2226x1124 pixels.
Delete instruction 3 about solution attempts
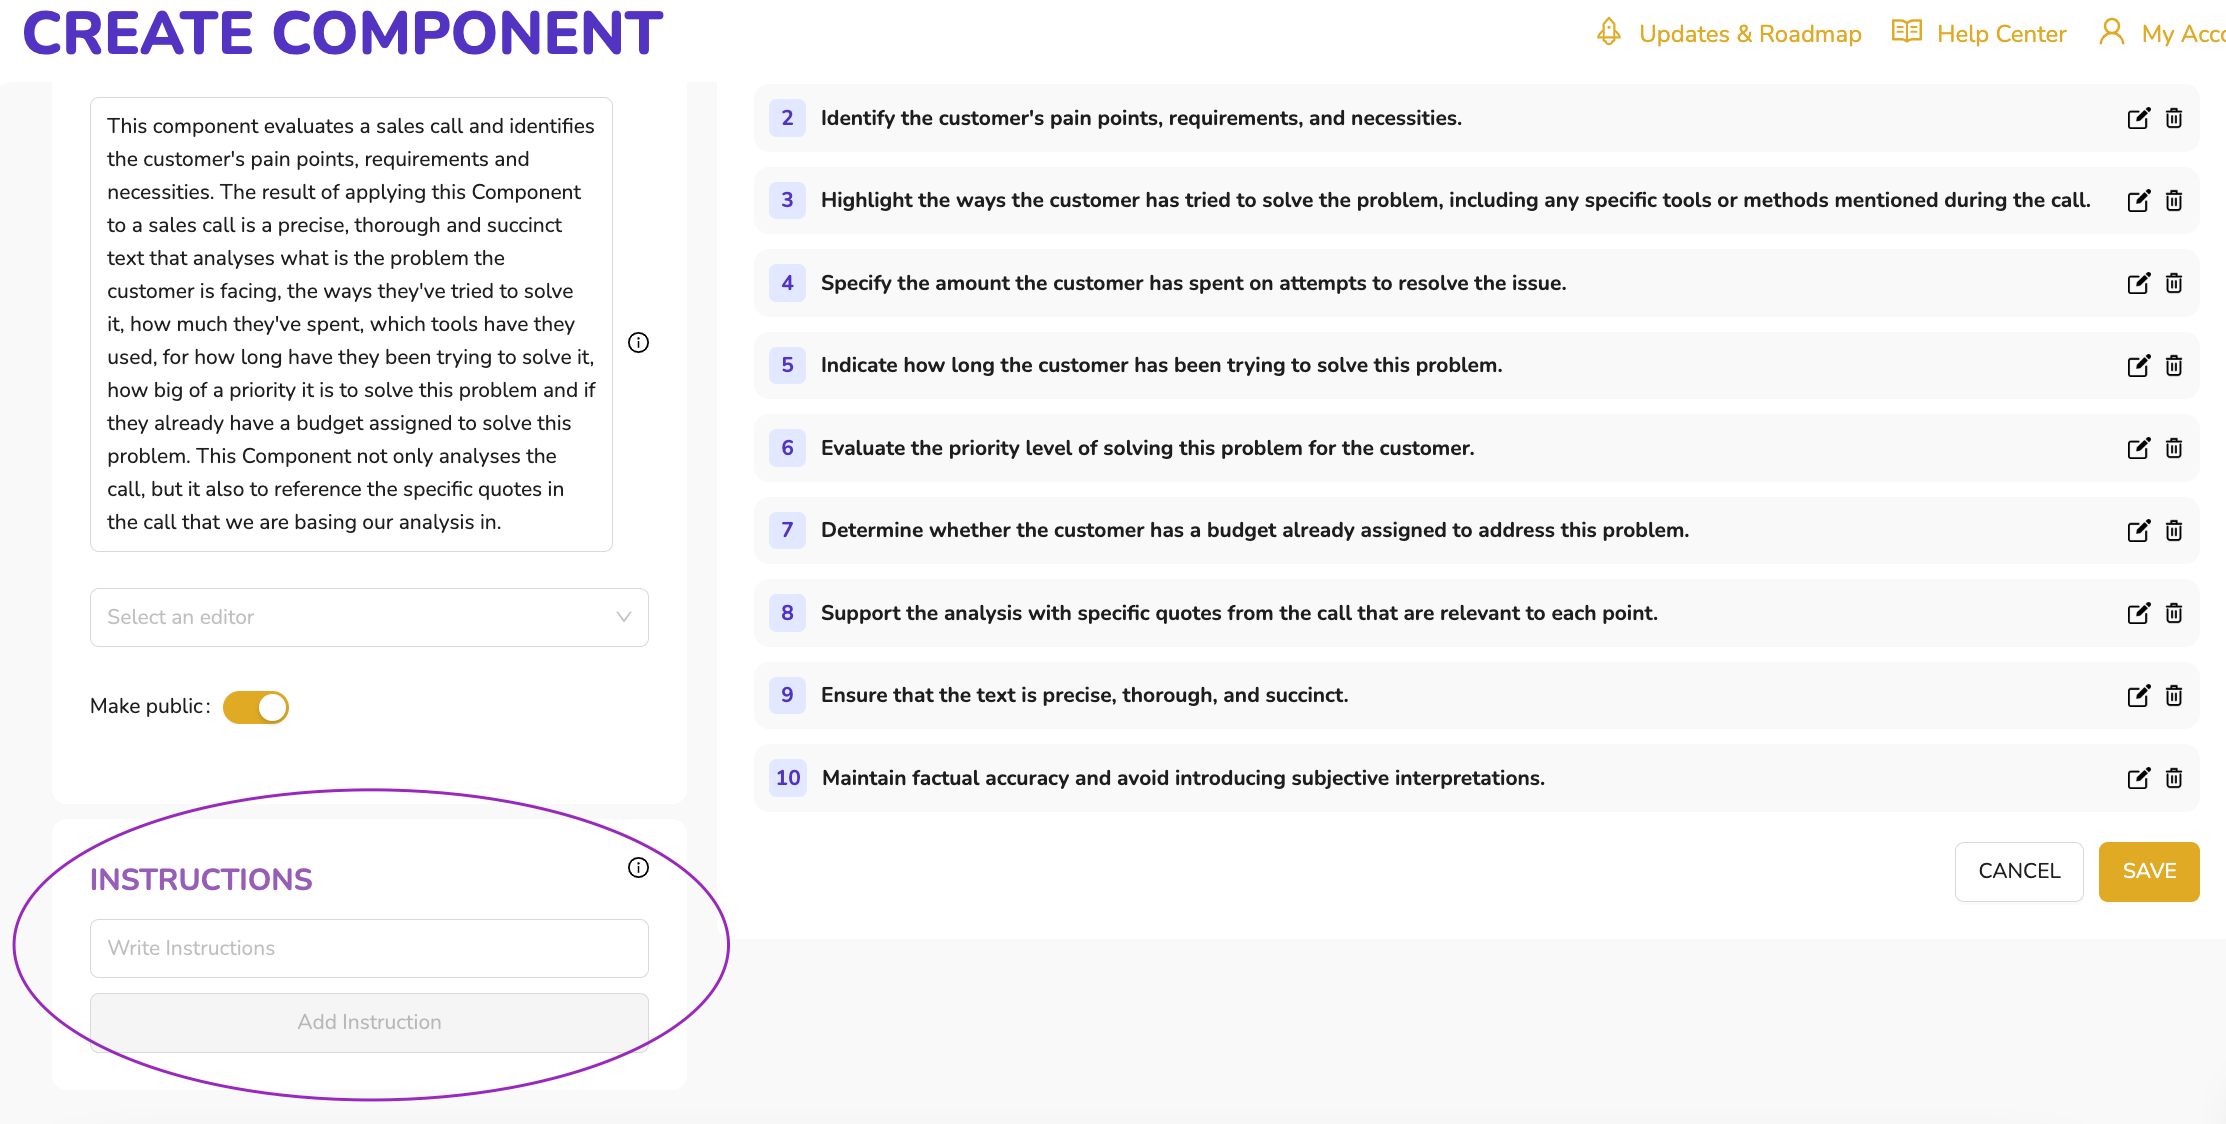2174,201
